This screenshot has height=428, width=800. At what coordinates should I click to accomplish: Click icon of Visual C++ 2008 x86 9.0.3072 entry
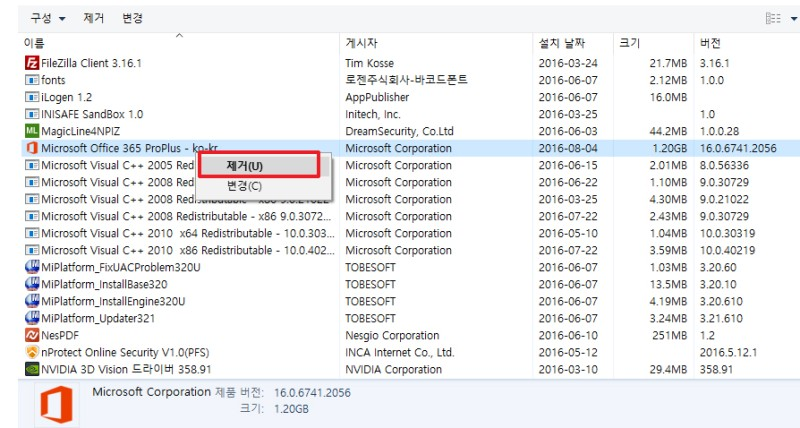pos(32,216)
